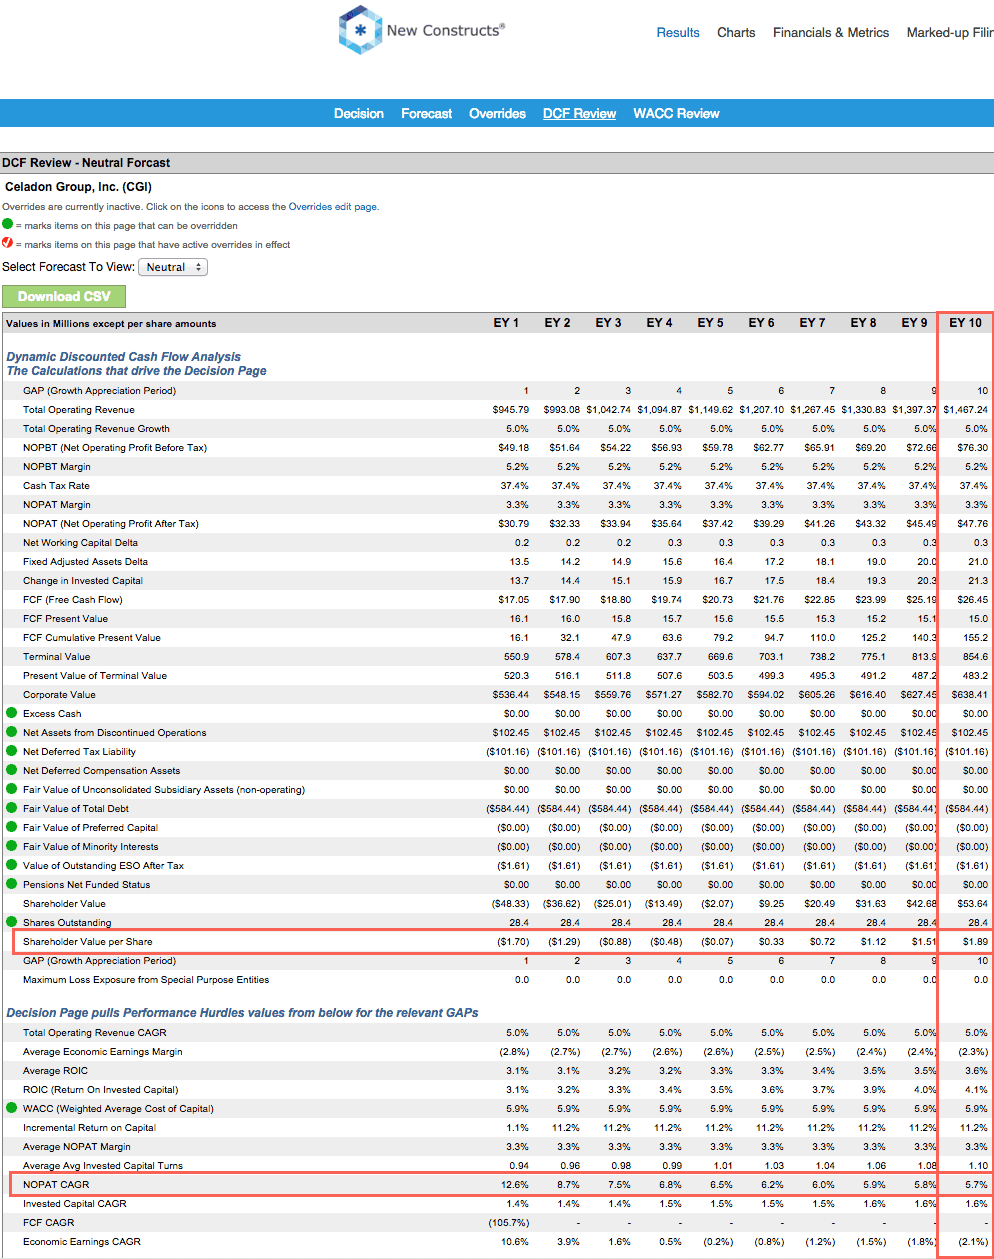Click EY 10 Total Operating Revenue value $1,467.24
994x1259 pixels.
(965, 410)
